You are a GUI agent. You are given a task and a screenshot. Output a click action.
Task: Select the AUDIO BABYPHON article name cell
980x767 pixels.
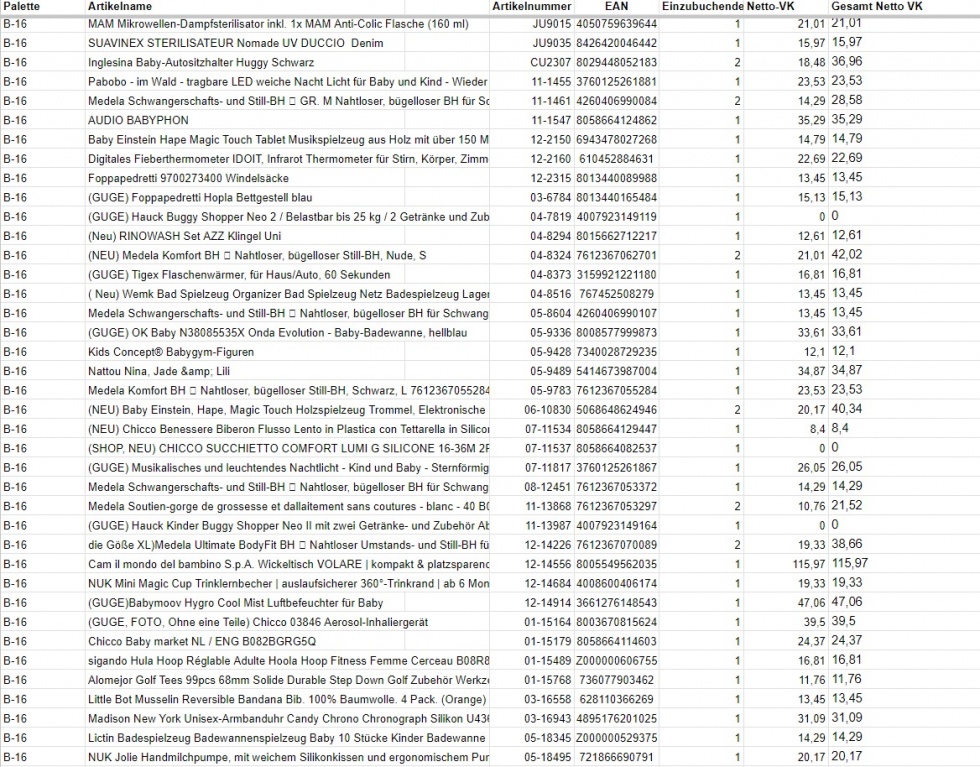pos(138,120)
